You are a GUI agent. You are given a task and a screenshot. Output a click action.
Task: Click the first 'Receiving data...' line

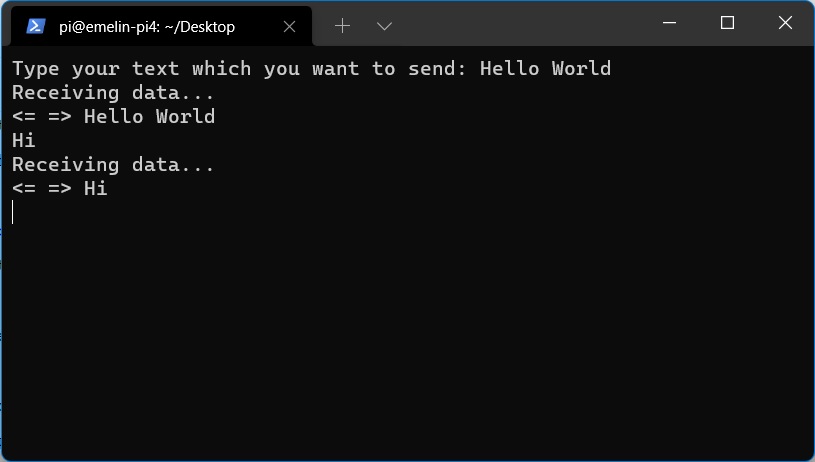pos(113,93)
